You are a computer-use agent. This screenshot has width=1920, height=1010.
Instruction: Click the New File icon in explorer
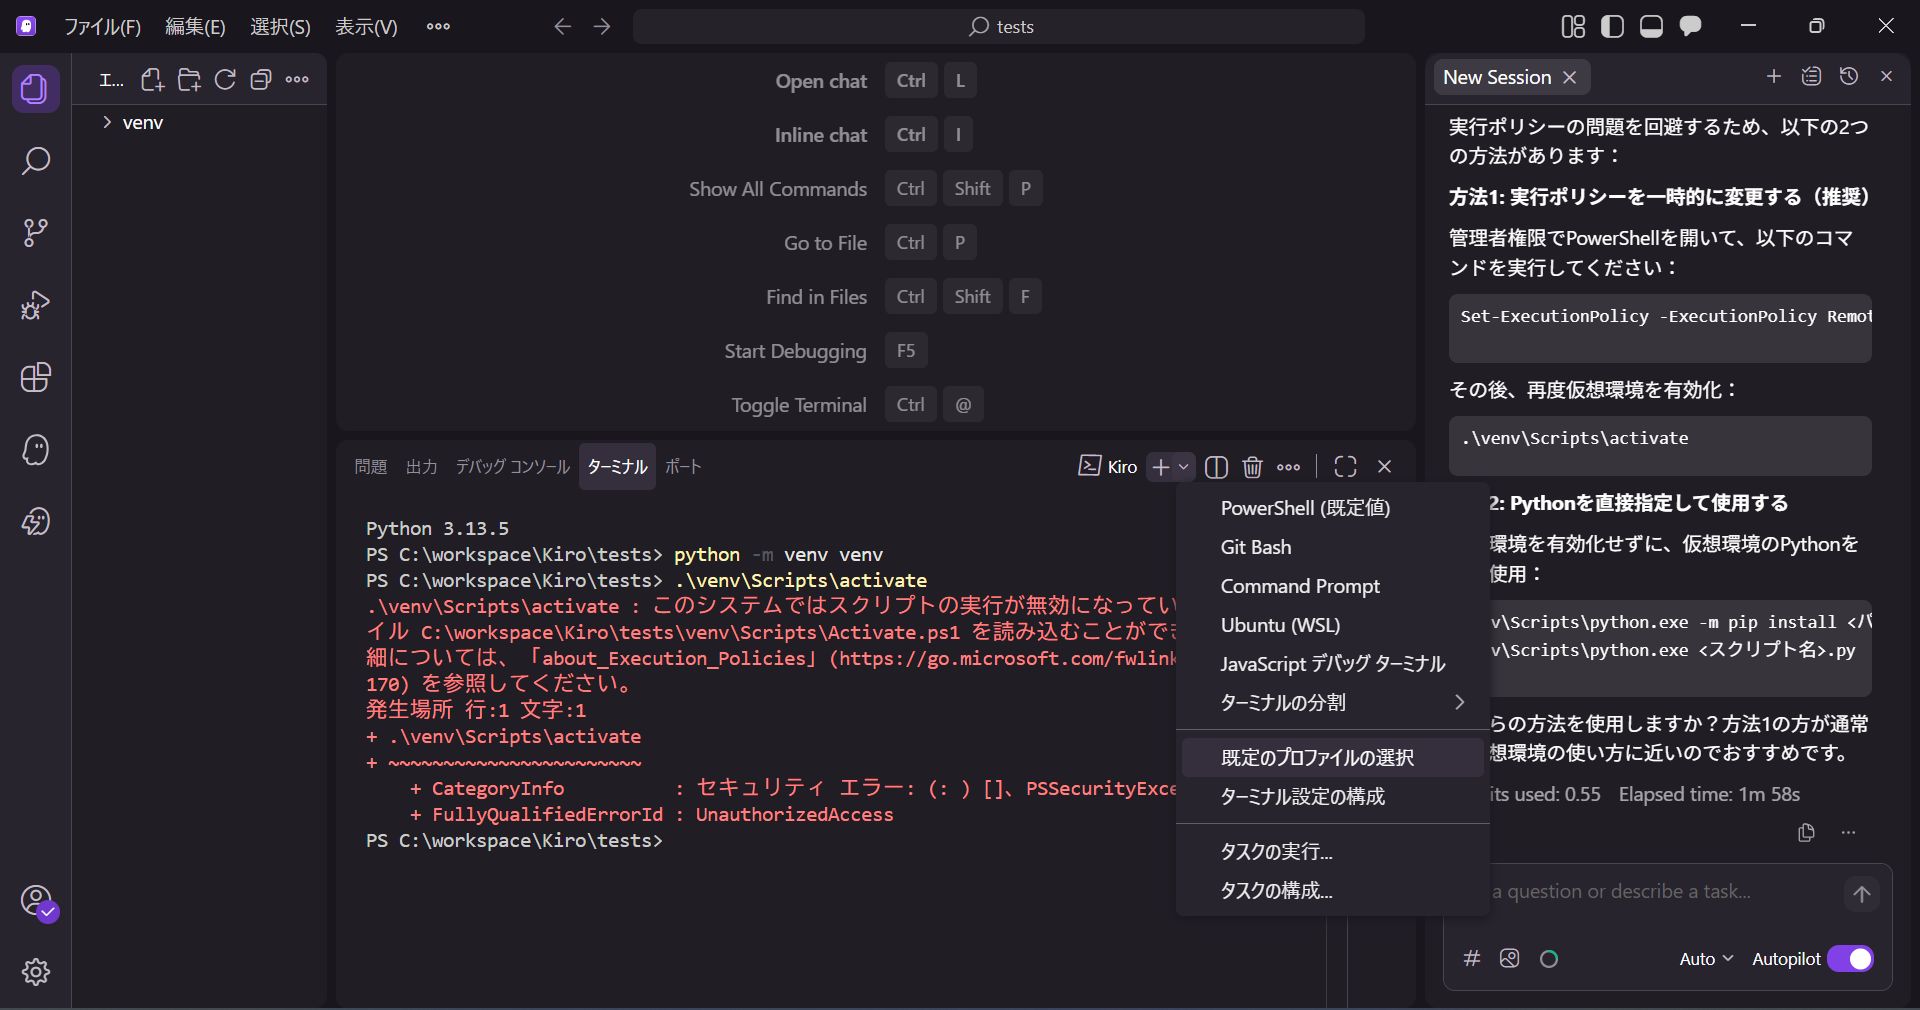coord(152,80)
